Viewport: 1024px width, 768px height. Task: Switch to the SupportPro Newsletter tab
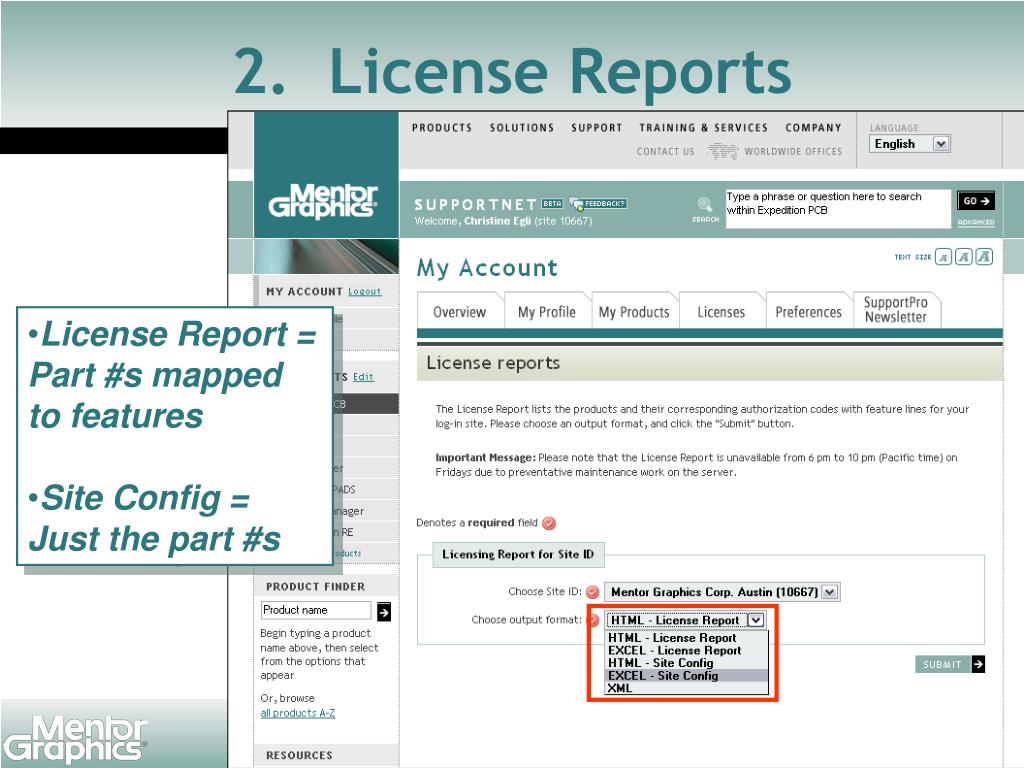[x=895, y=310]
